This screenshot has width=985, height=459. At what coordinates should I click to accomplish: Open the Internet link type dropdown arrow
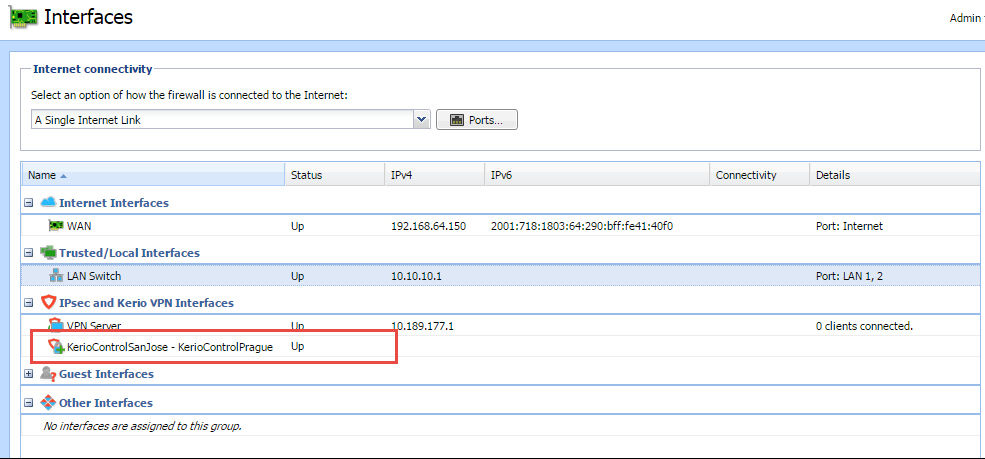point(422,119)
